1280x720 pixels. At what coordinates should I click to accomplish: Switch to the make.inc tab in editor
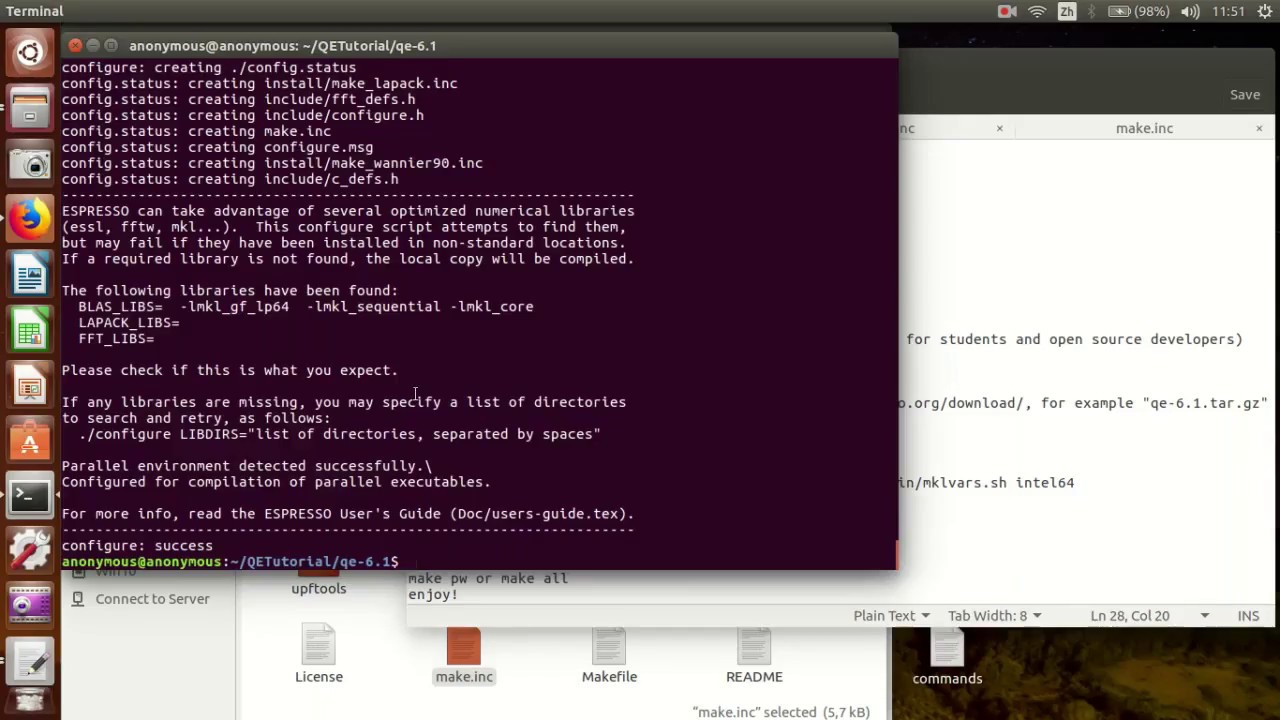click(x=1144, y=128)
